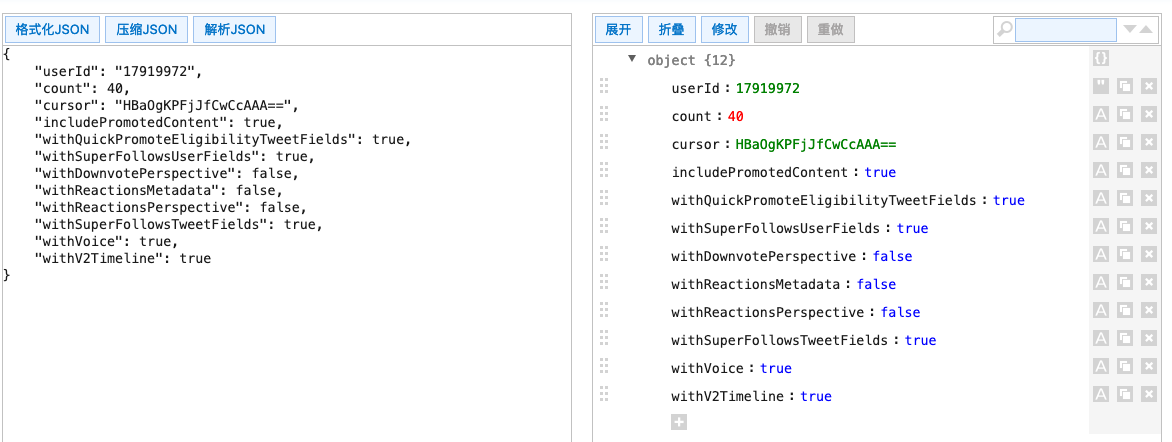Change type of includePromotedContent field
Image resolution: width=1172 pixels, height=442 pixels.
click(1100, 171)
